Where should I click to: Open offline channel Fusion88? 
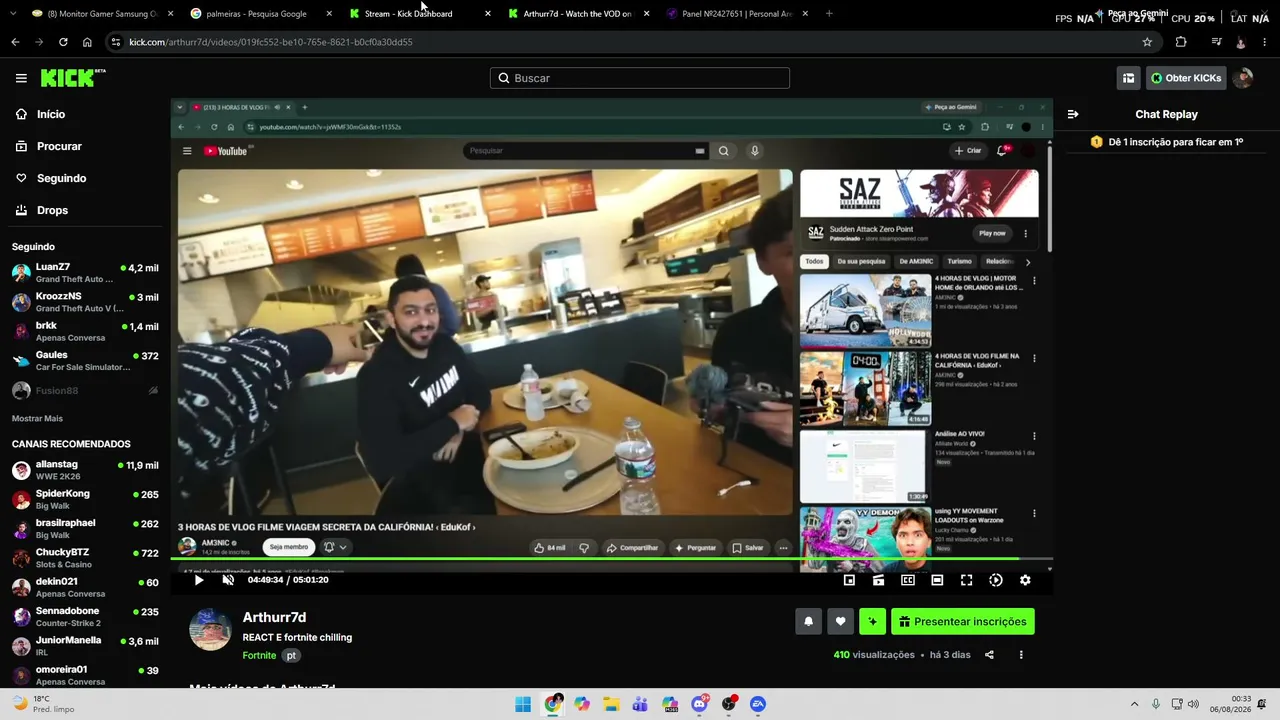tap(85, 390)
